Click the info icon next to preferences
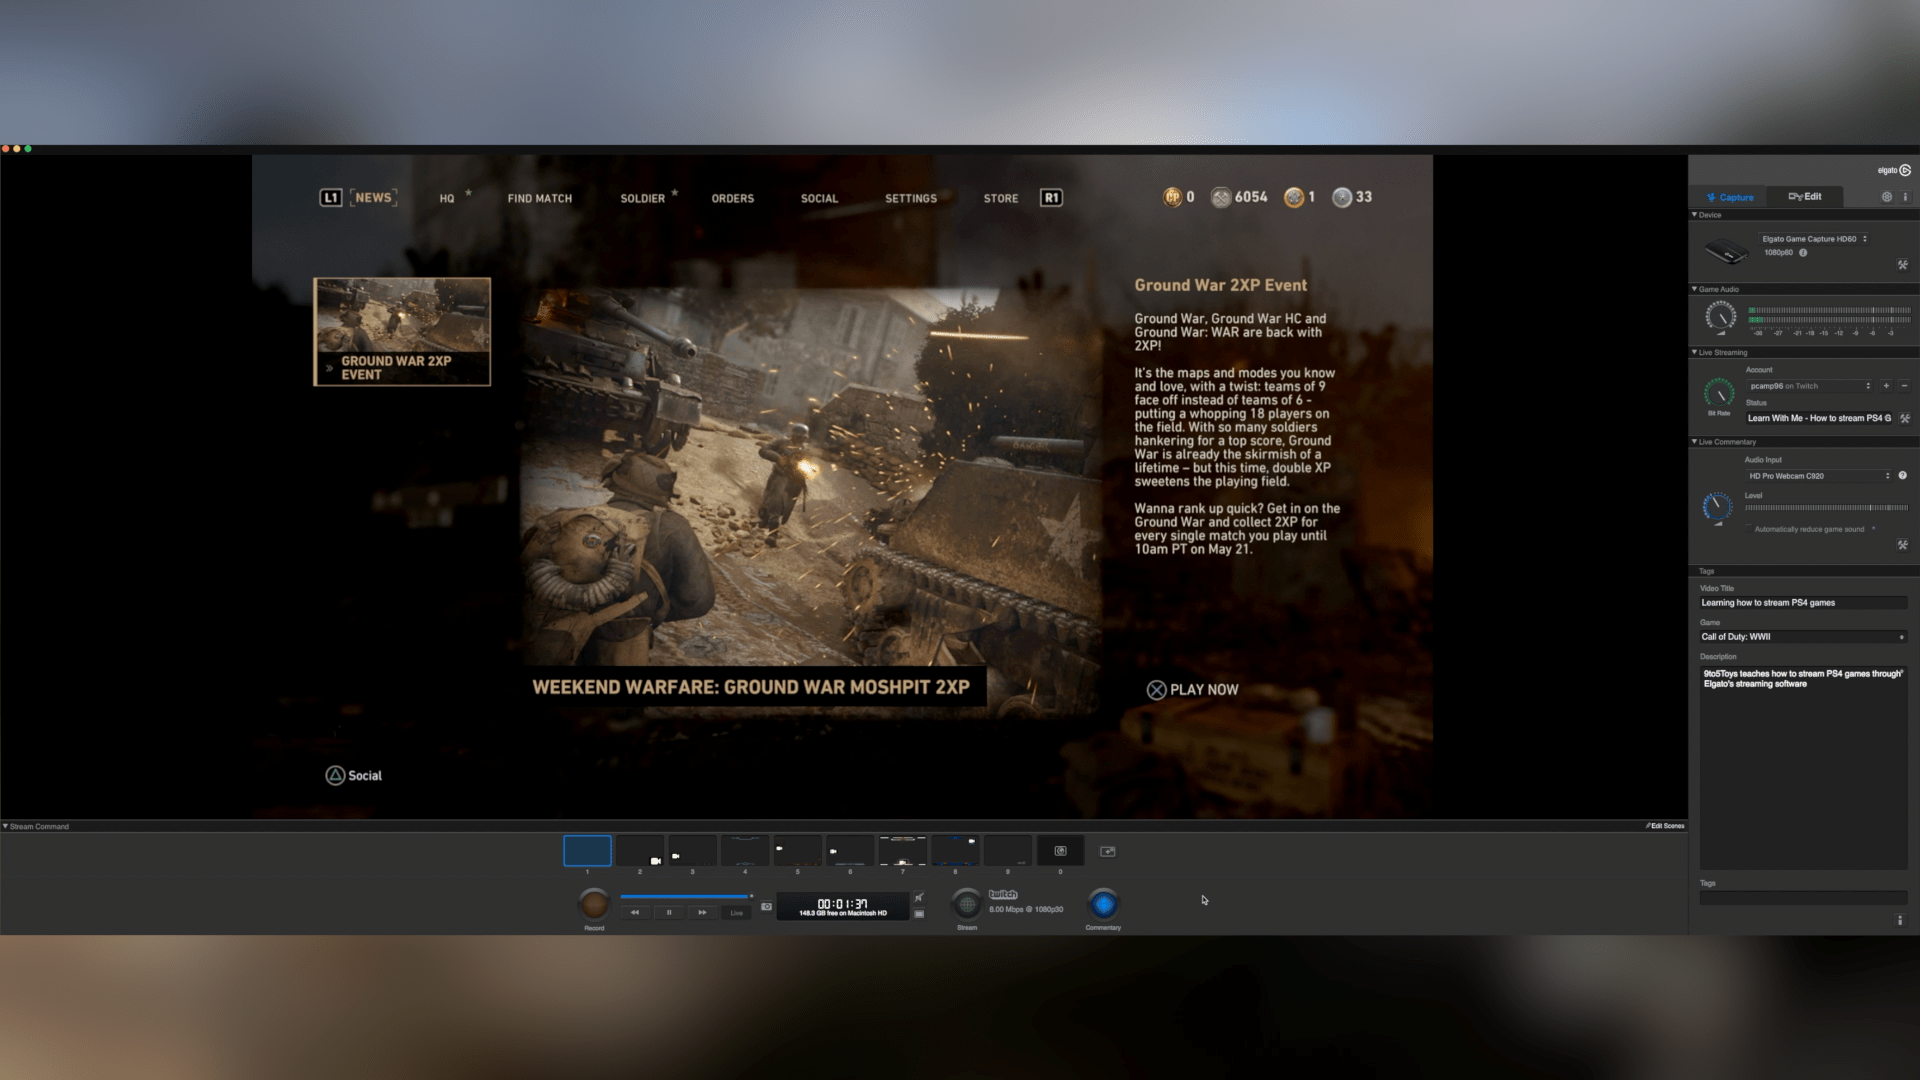 1905,197
